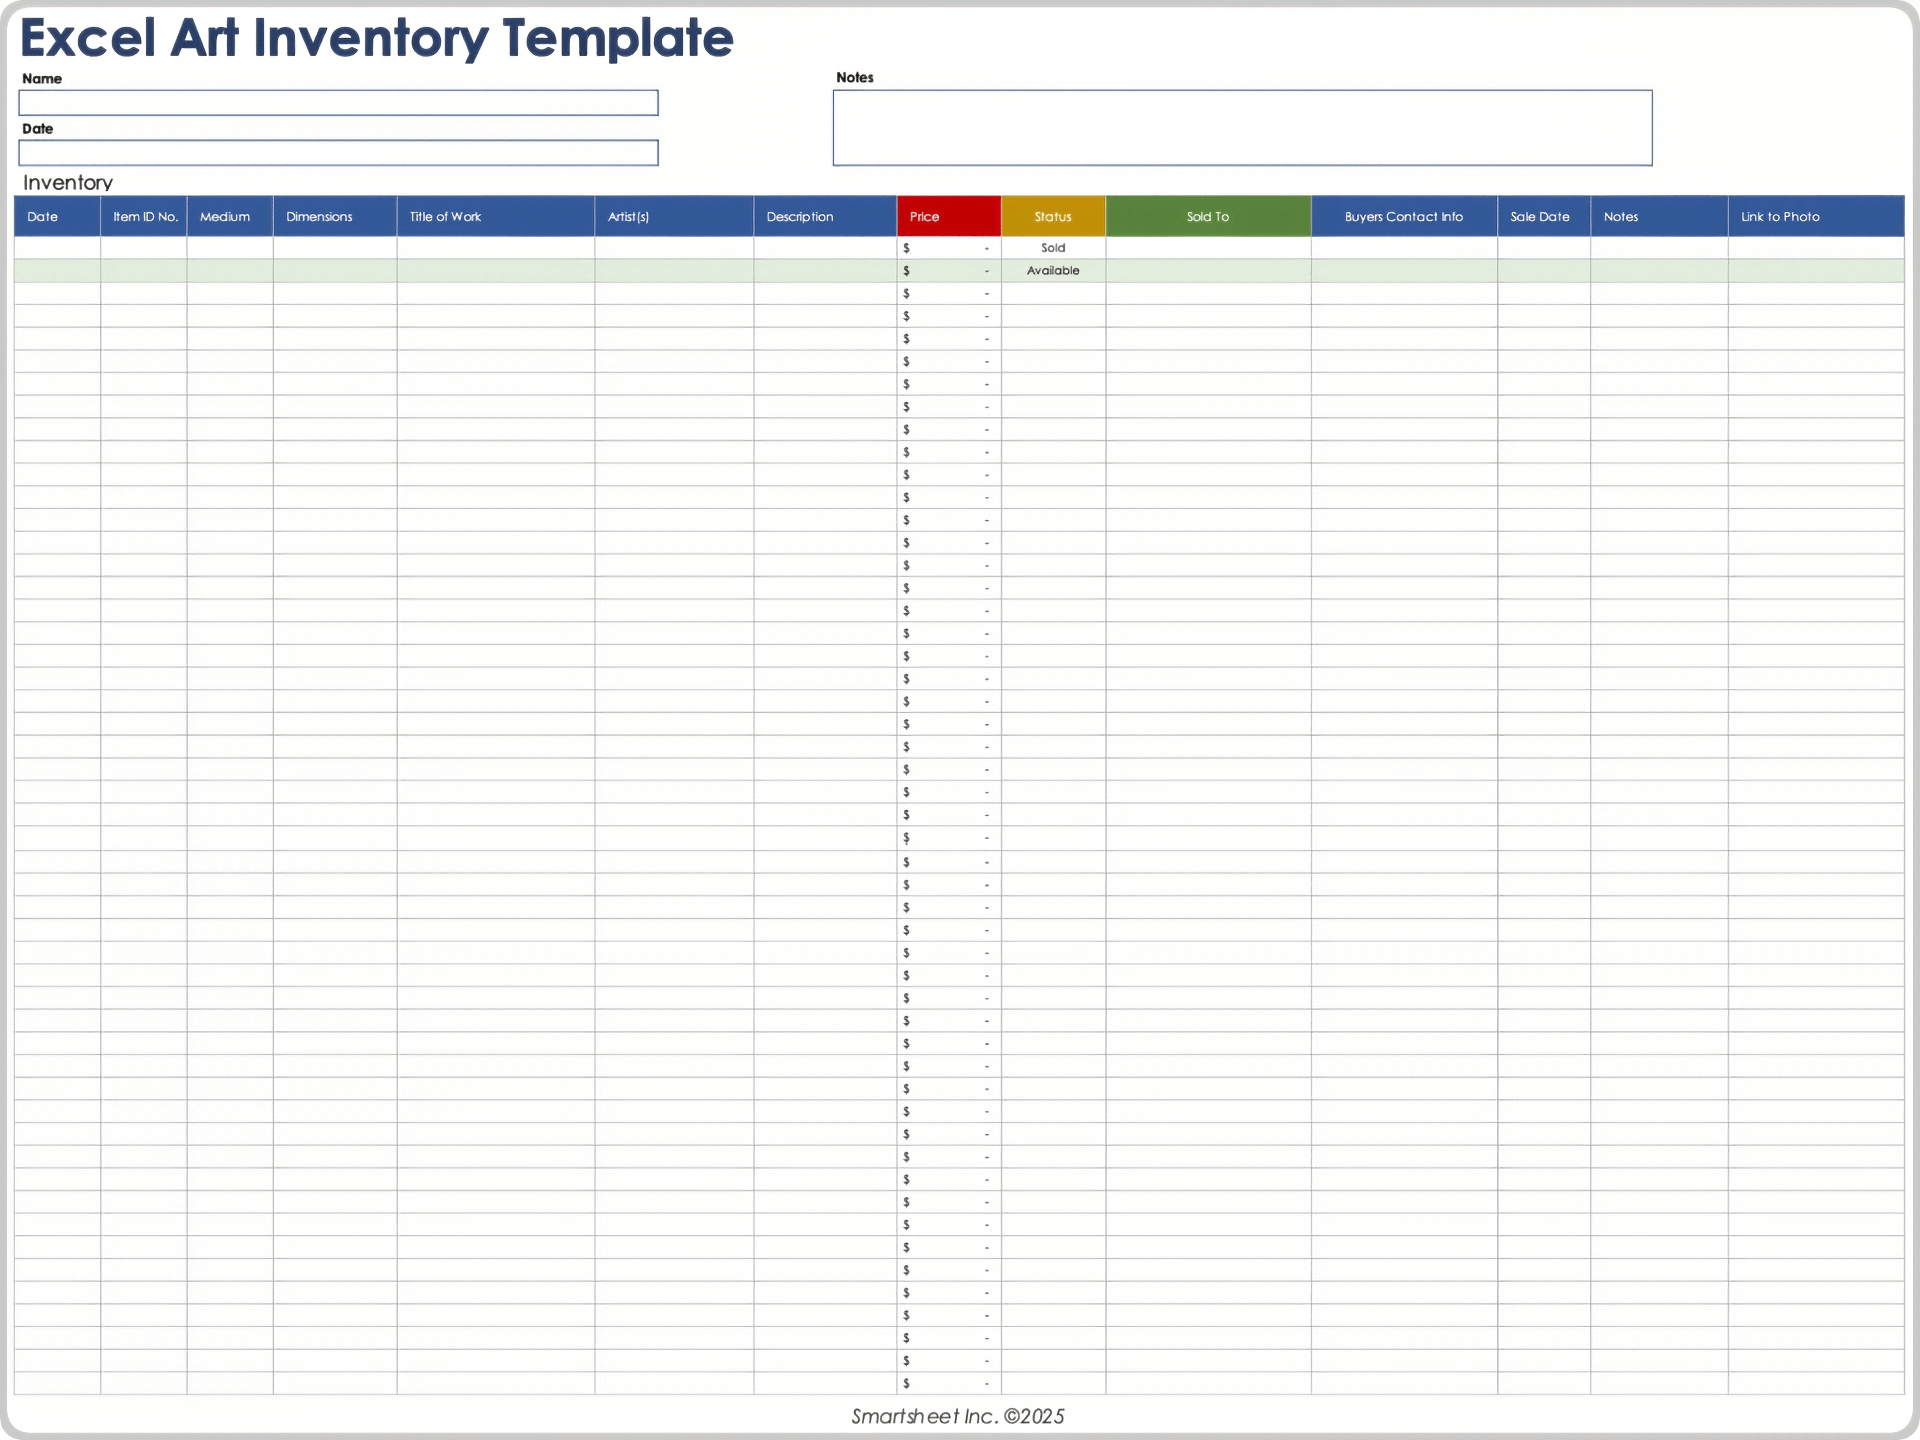The height and width of the screenshot is (1440, 1920).
Task: Click the Smartsheet Inc. copyright text
Action: click(957, 1416)
